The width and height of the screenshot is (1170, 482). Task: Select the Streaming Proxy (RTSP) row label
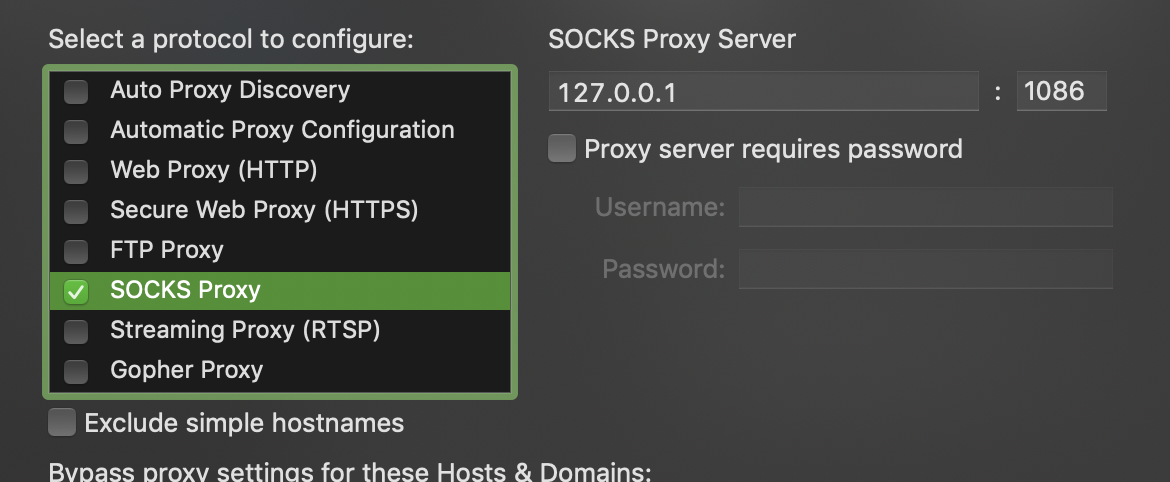tap(245, 330)
